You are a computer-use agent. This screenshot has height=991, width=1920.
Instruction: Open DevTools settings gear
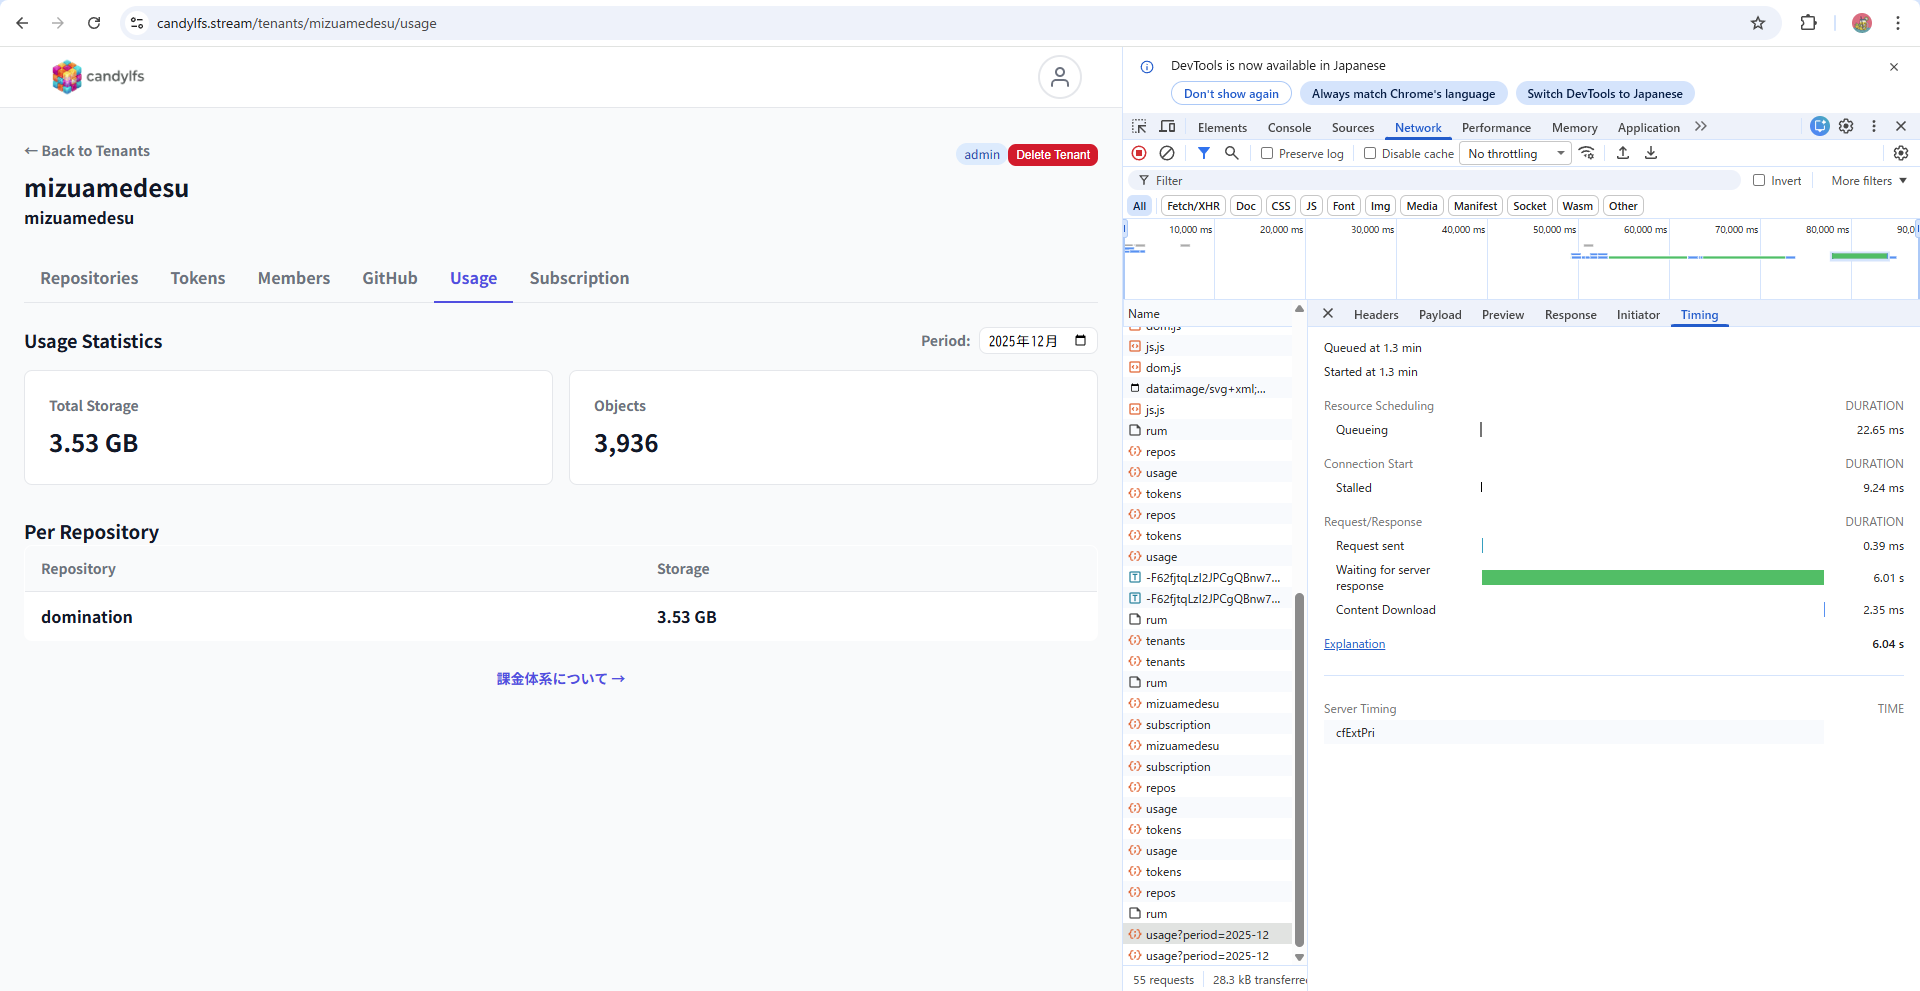(1846, 126)
